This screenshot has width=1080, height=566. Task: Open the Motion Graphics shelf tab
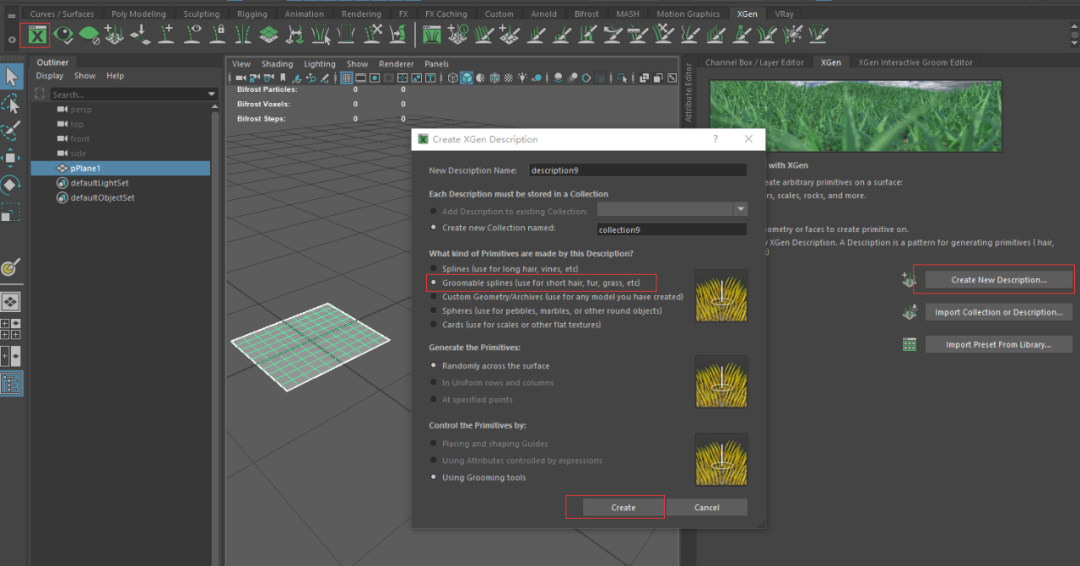pos(687,14)
